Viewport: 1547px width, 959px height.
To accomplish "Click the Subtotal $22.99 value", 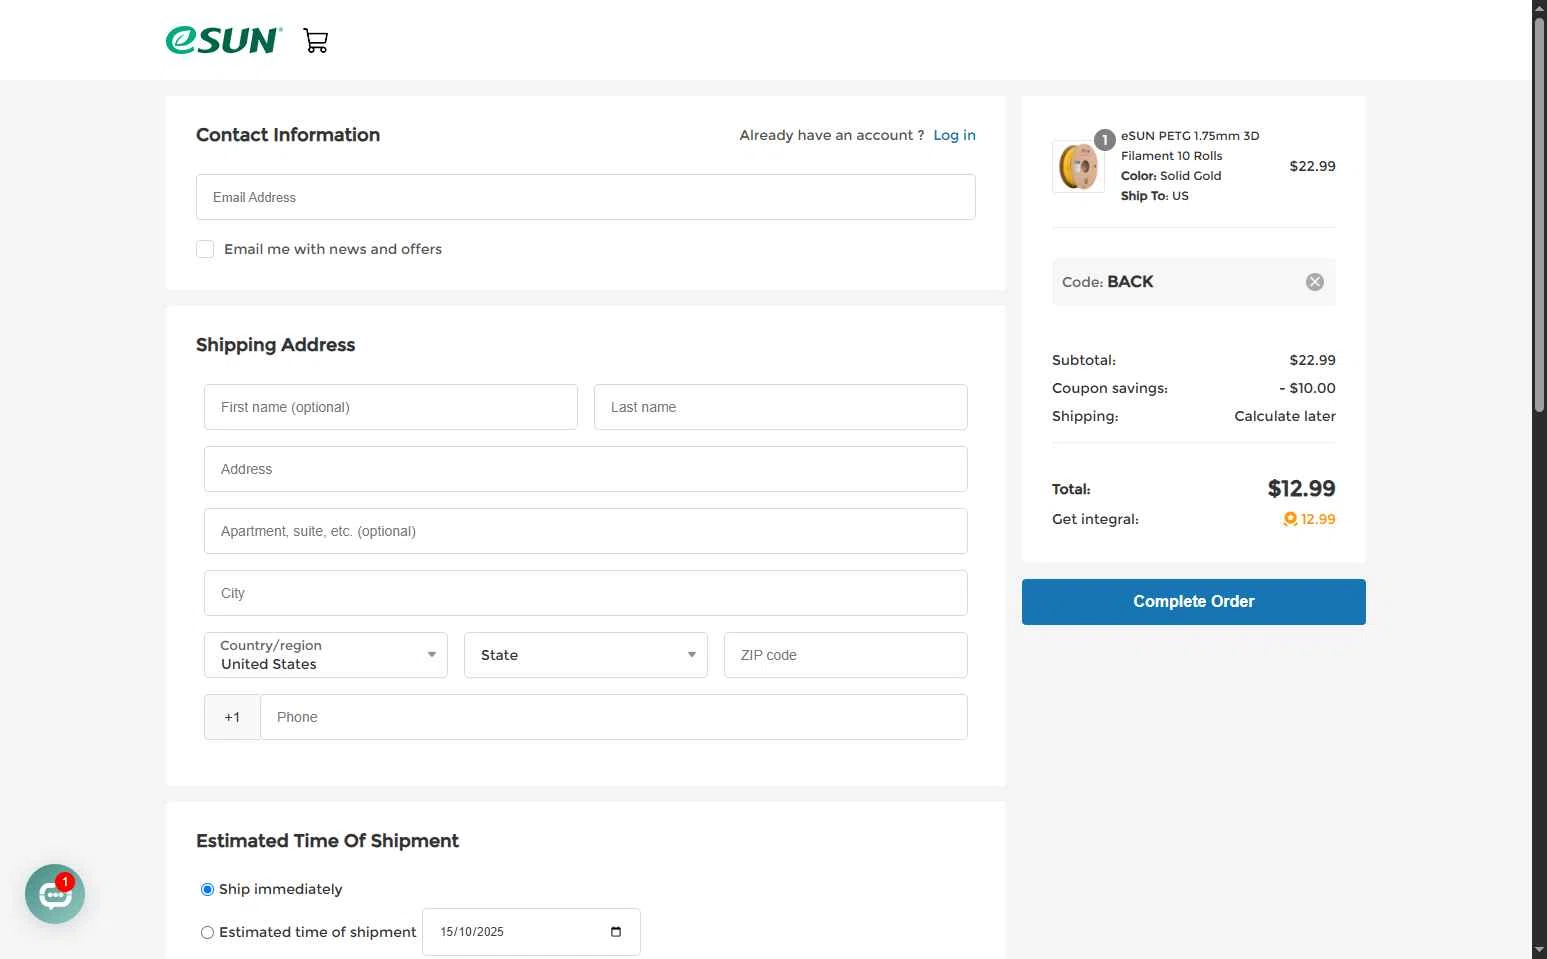I will click(x=1312, y=360).
